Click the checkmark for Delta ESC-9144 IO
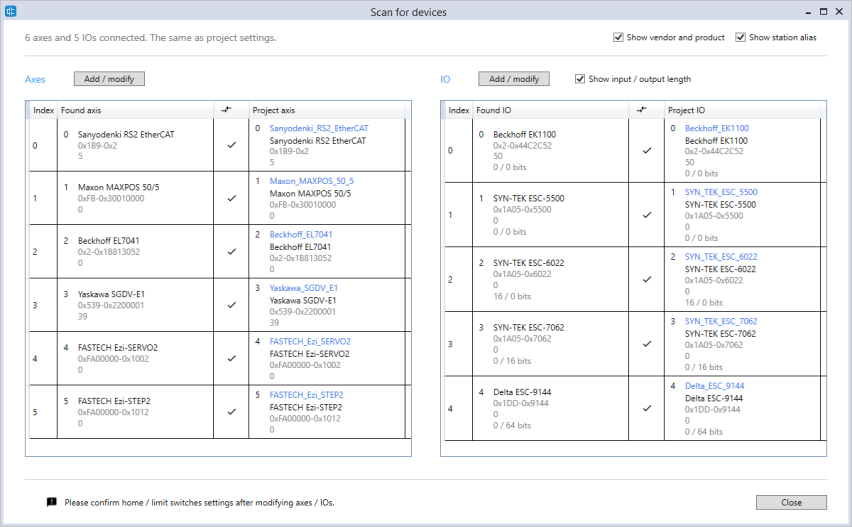 tap(647, 409)
